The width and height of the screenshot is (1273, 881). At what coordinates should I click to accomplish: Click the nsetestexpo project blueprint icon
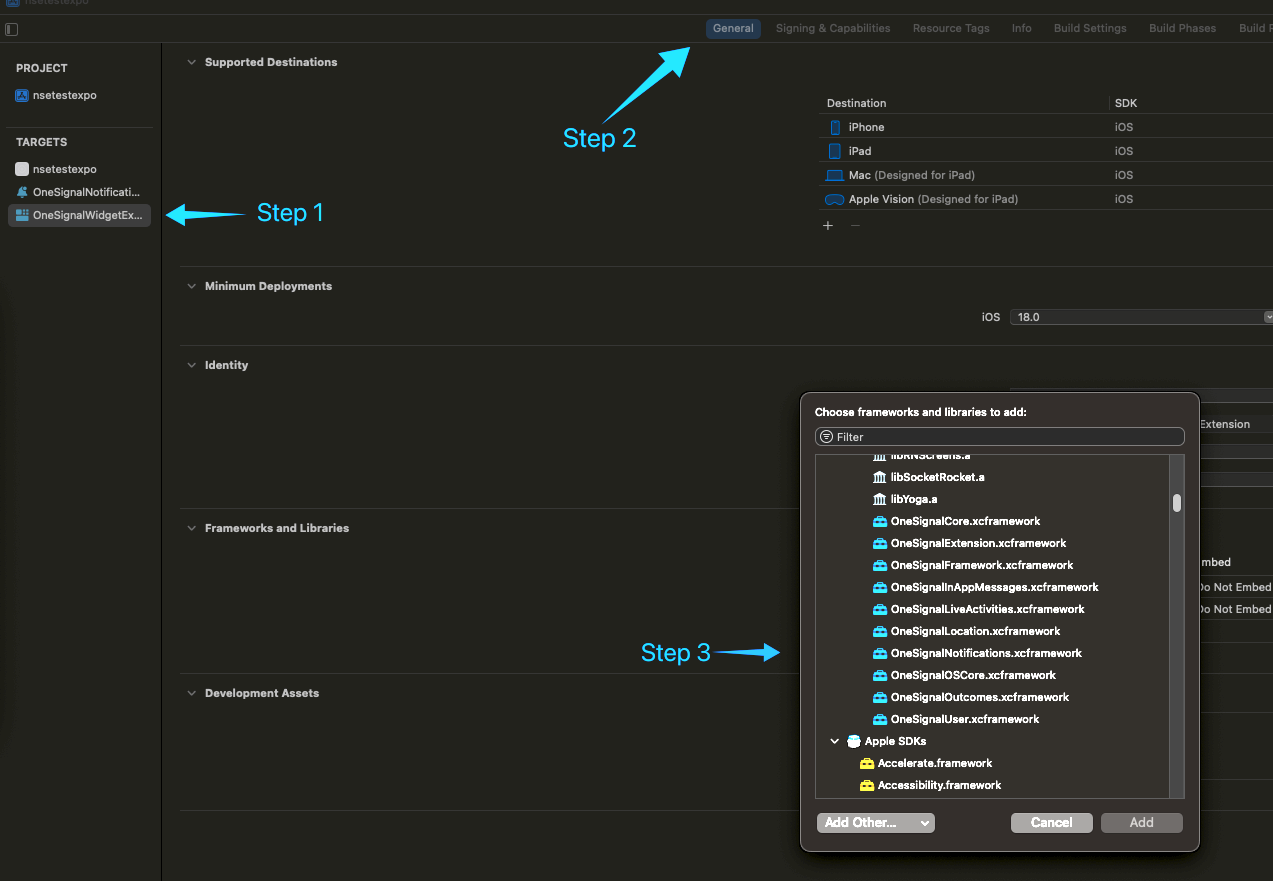[x=22, y=95]
